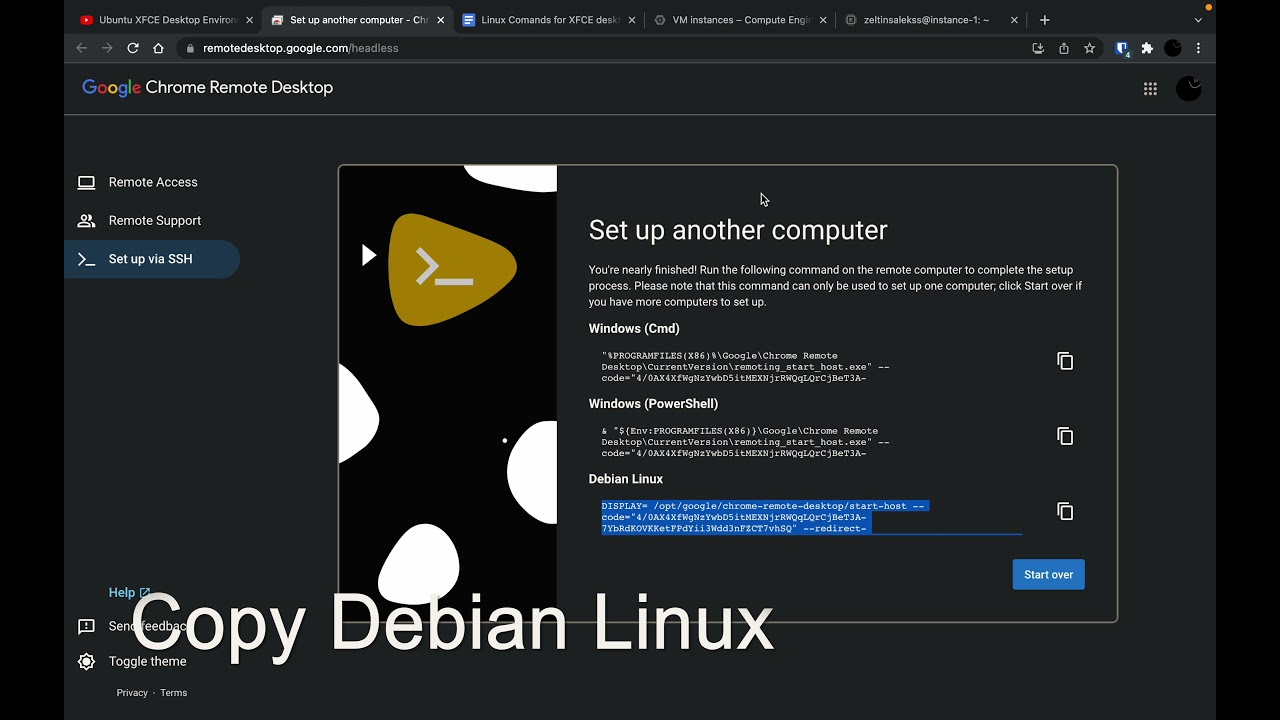Click the Windows (PowerShell) command text
The width and height of the screenshot is (1280, 720).
click(745, 442)
